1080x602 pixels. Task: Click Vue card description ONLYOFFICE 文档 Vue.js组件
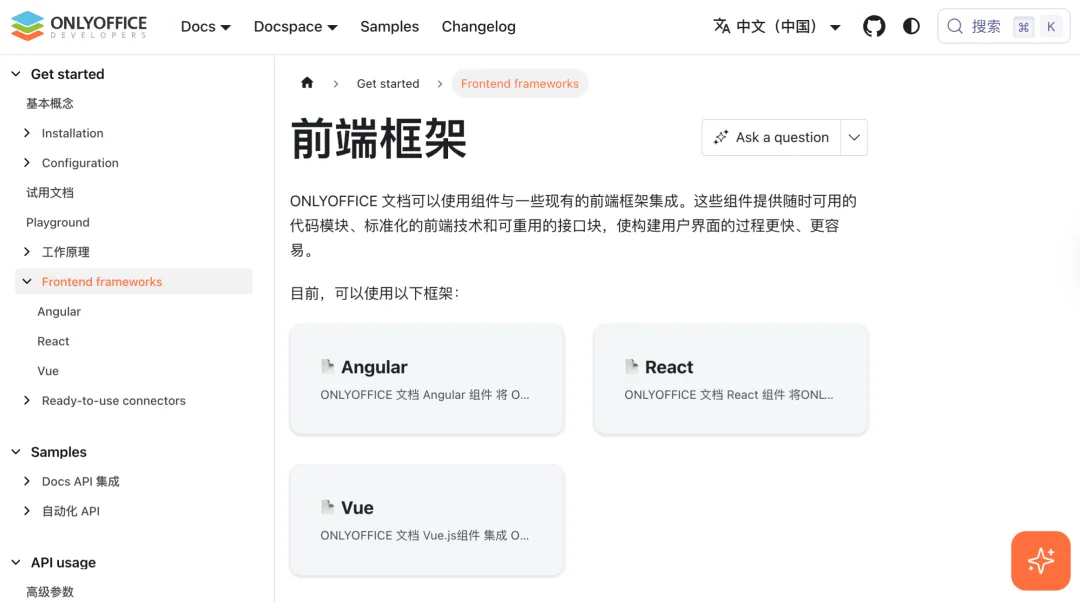(x=424, y=535)
